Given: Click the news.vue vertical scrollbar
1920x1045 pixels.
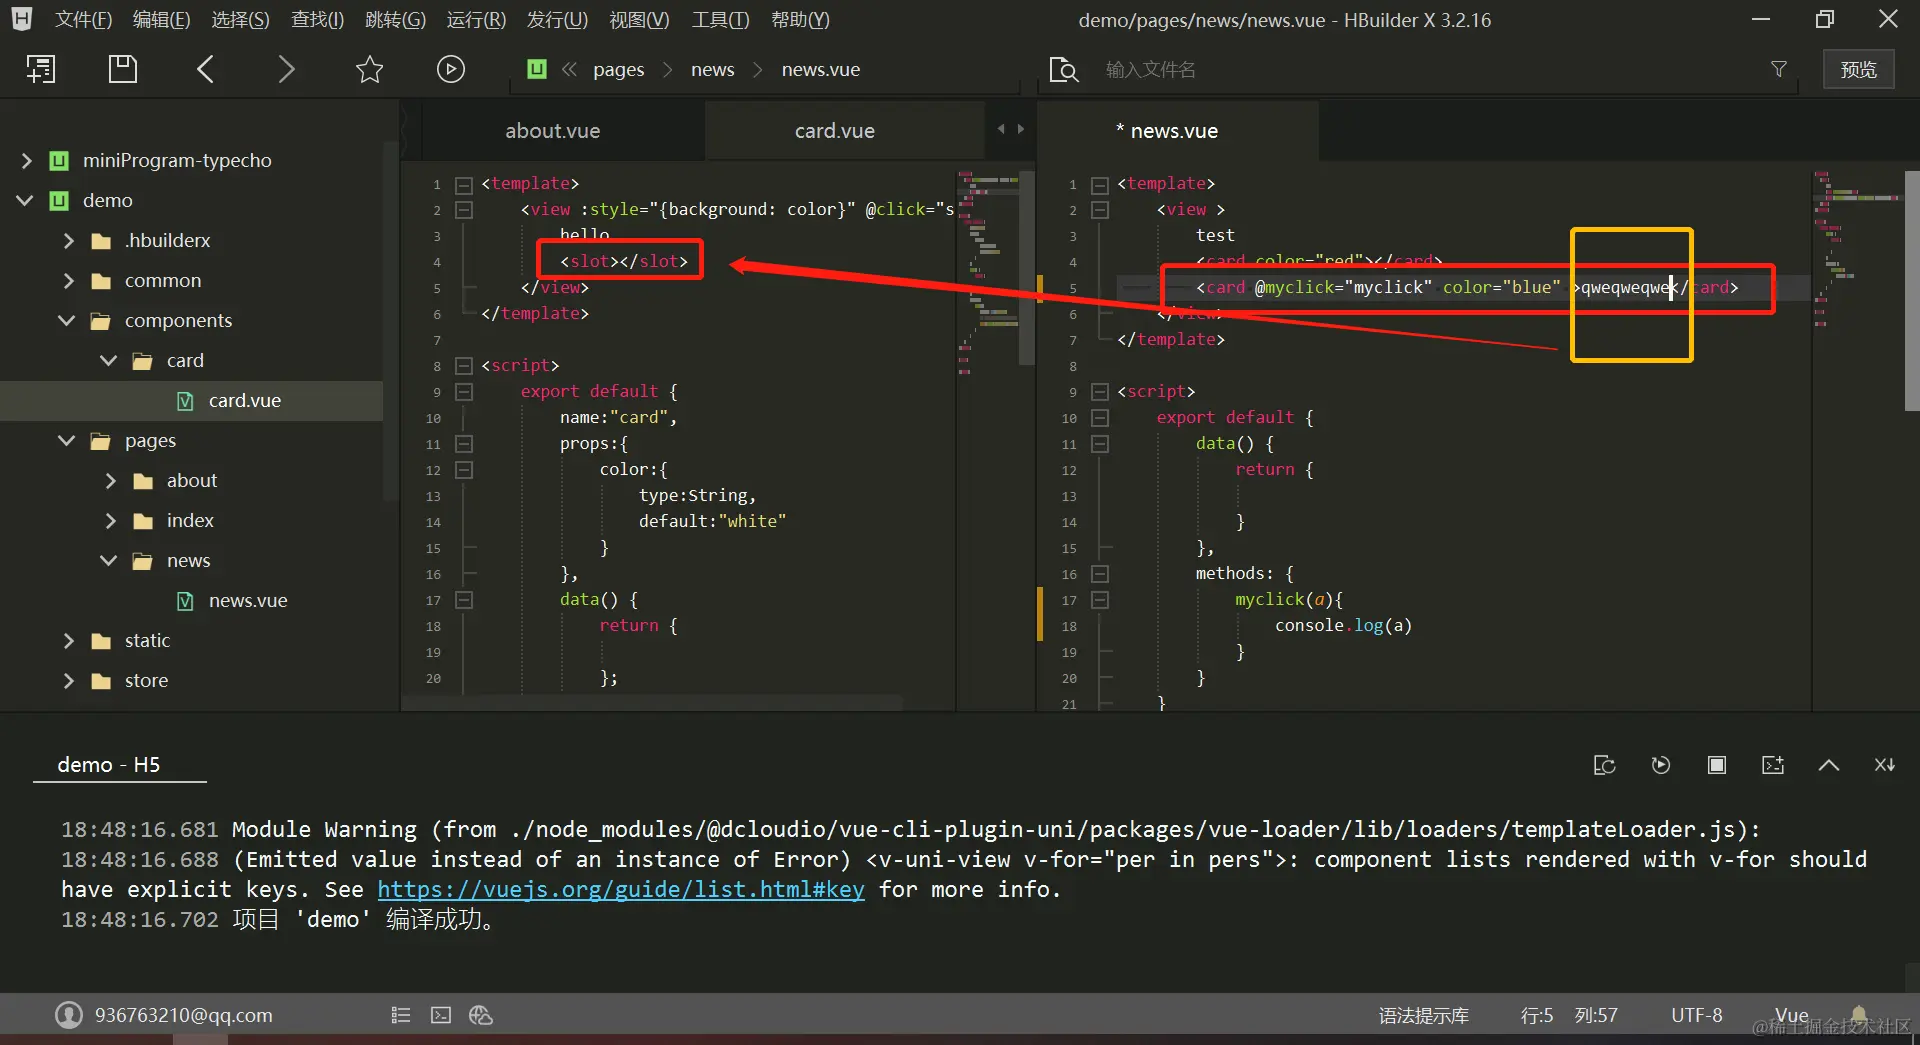Looking at the screenshot, I should [1912, 290].
